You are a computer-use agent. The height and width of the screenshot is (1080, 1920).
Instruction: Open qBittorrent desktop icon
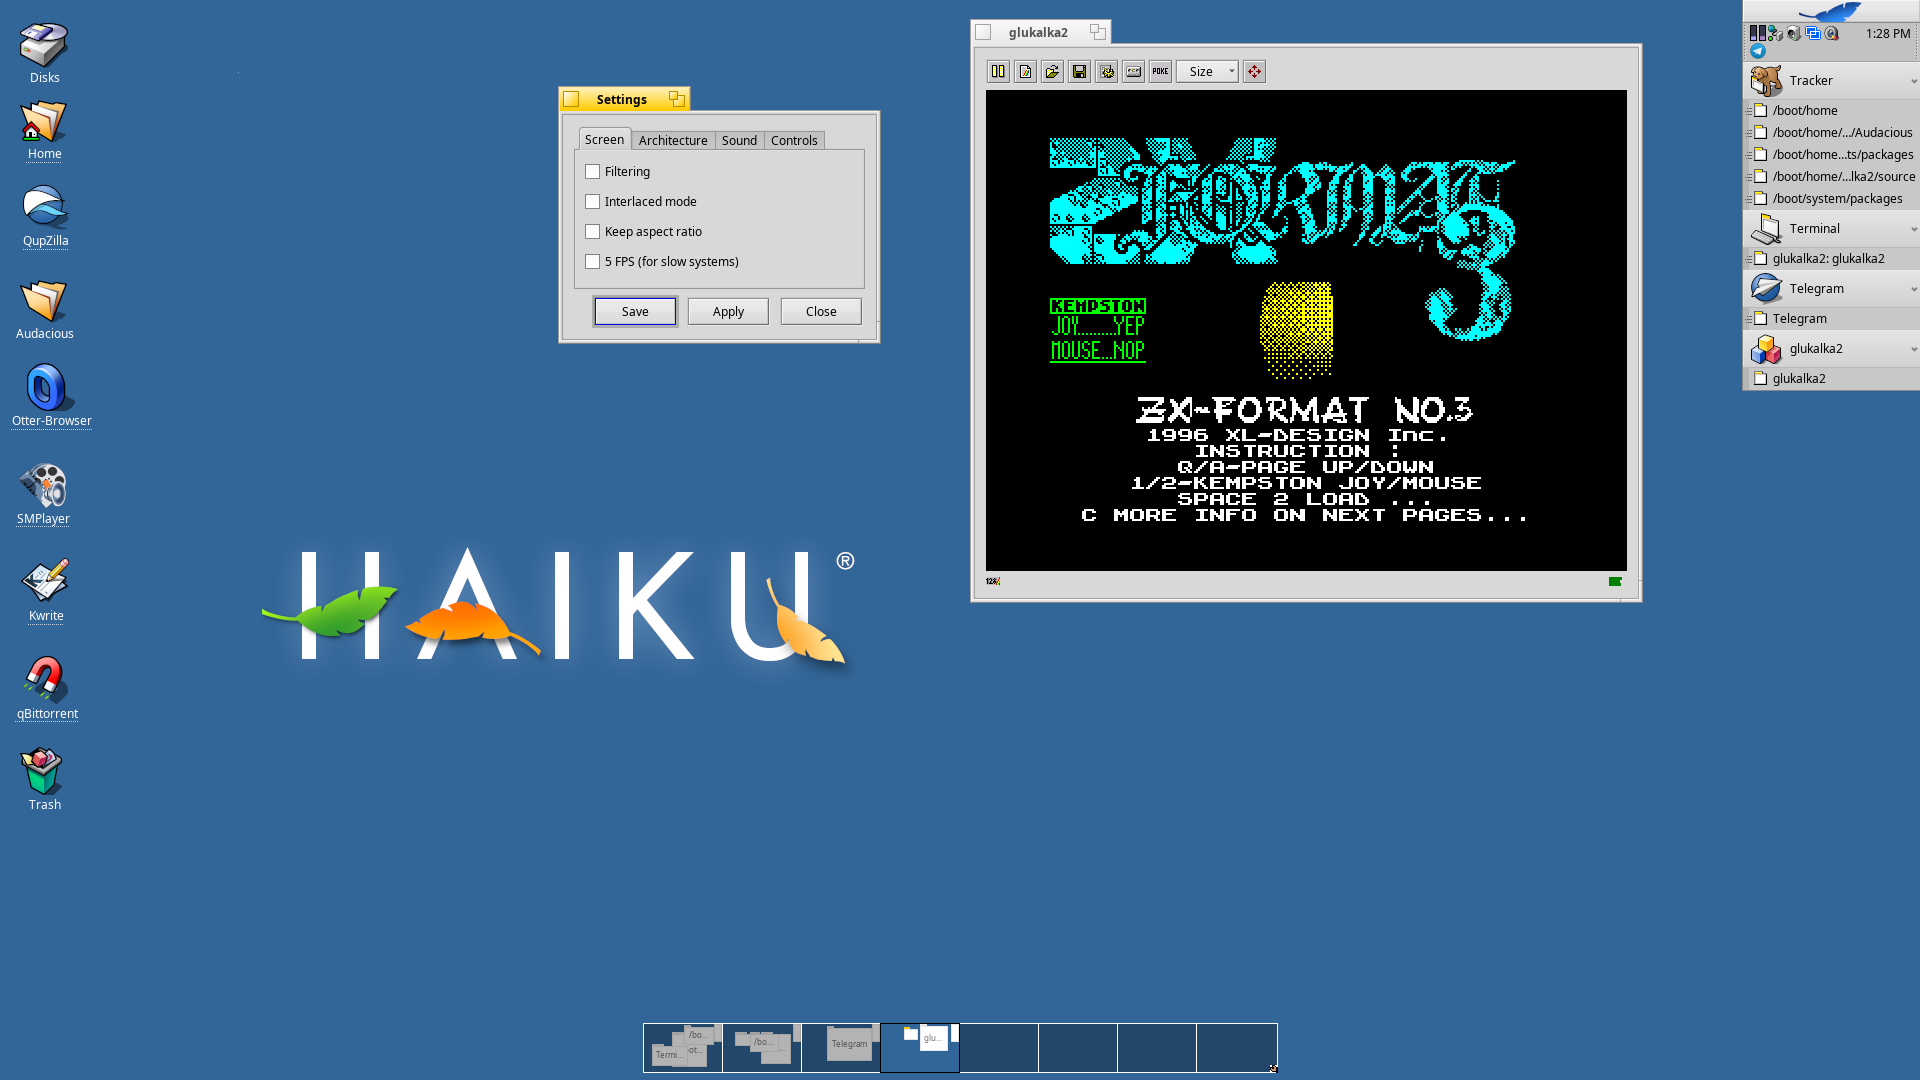[46, 688]
